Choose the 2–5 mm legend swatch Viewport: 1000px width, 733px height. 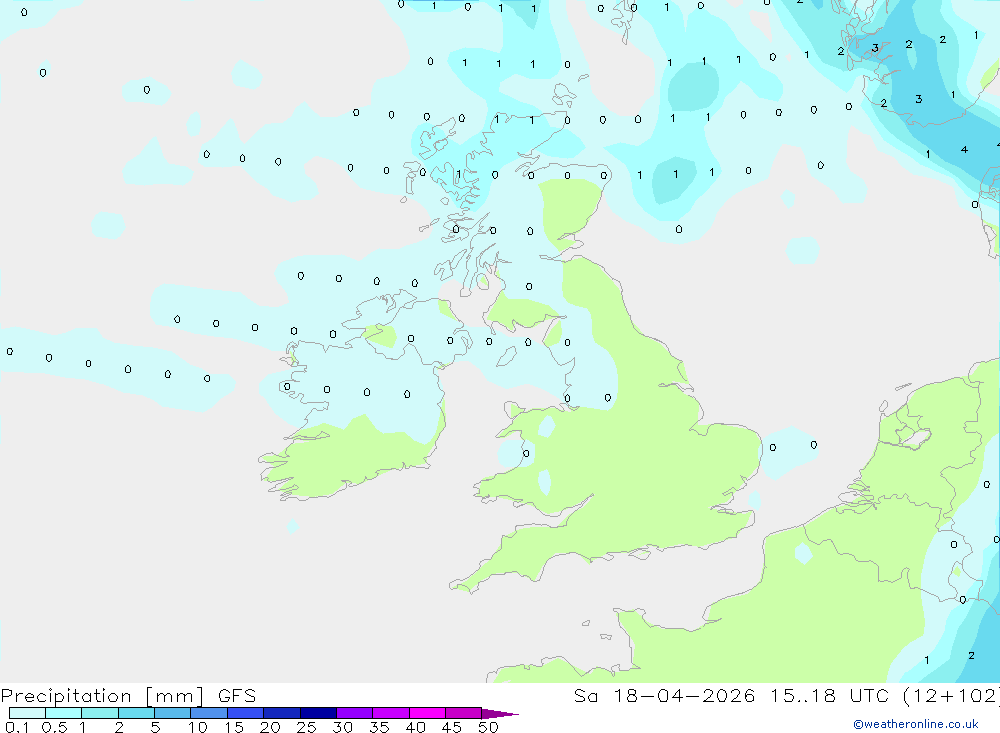click(x=136, y=713)
